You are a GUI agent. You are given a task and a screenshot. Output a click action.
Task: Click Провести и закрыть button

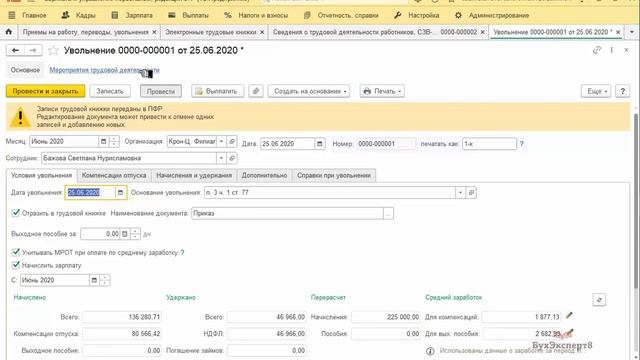click(x=45, y=91)
